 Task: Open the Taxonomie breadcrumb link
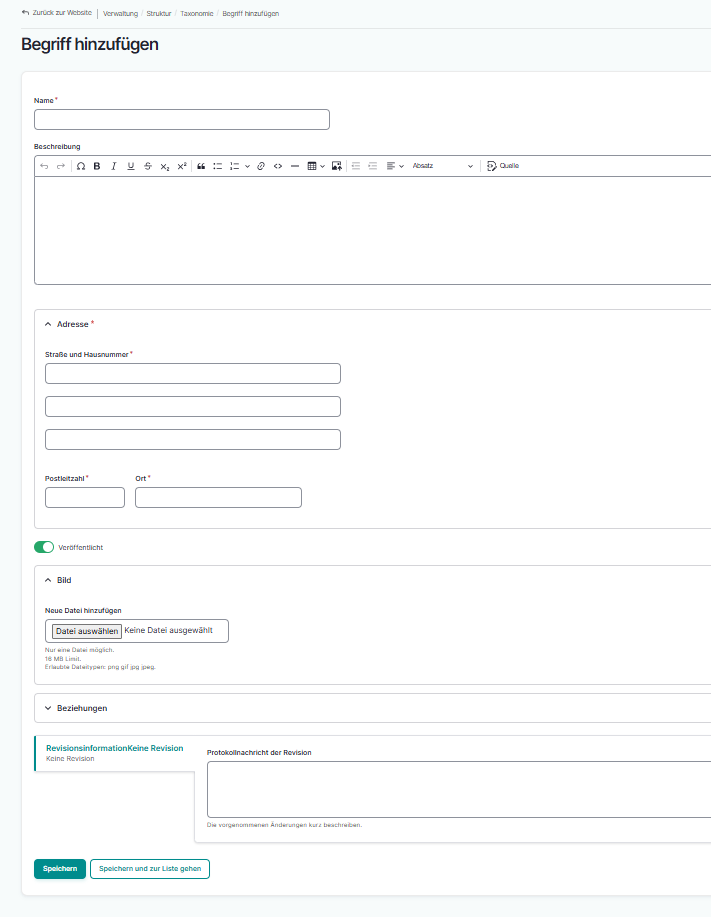pyautogui.click(x=196, y=14)
